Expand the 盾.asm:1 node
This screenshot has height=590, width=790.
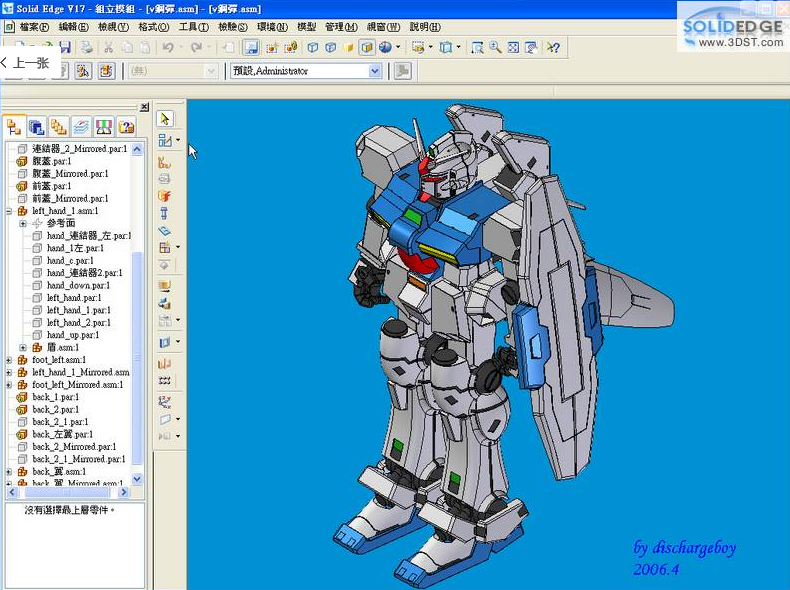[23, 348]
